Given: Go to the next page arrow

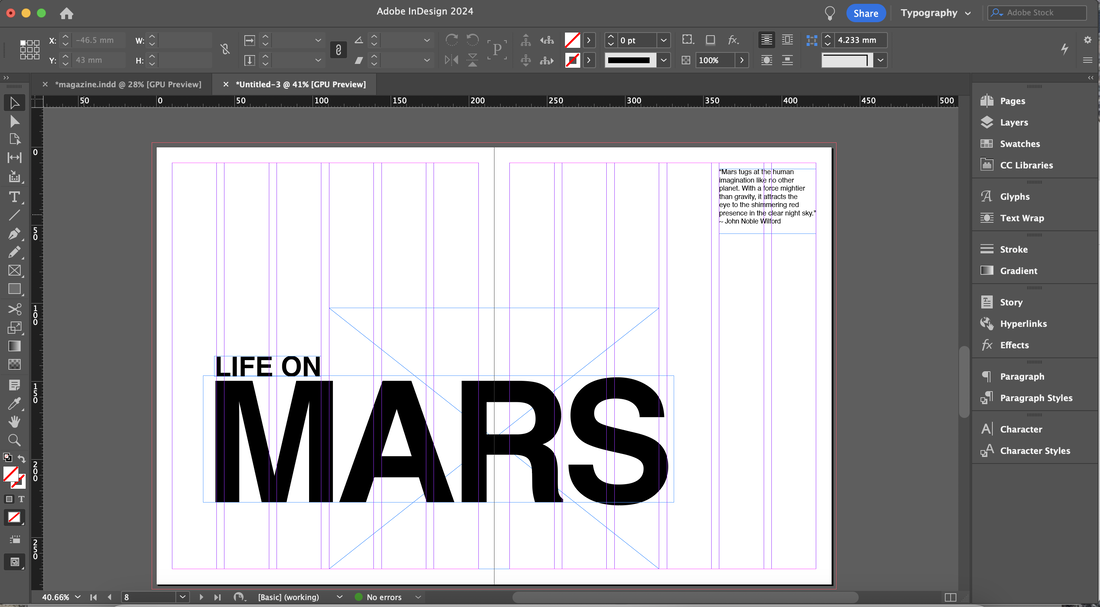Looking at the screenshot, I should [201, 597].
